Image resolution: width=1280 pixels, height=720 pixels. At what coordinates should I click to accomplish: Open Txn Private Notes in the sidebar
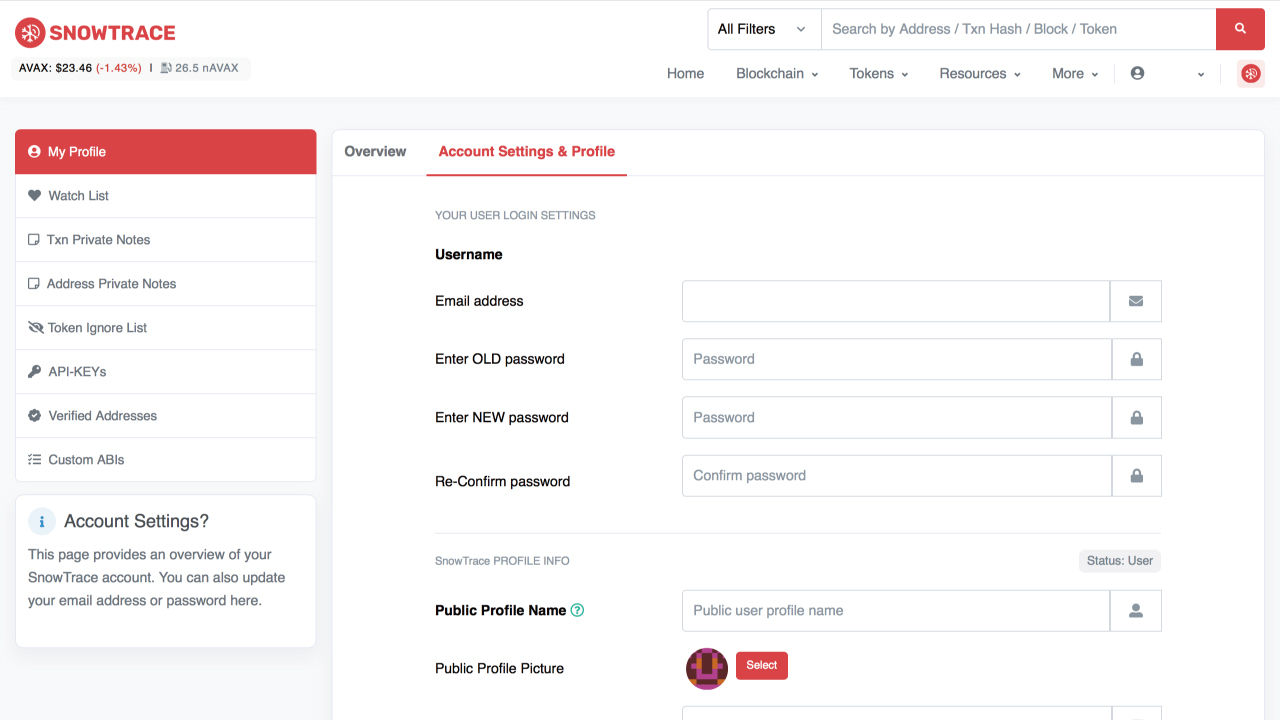(x=166, y=240)
